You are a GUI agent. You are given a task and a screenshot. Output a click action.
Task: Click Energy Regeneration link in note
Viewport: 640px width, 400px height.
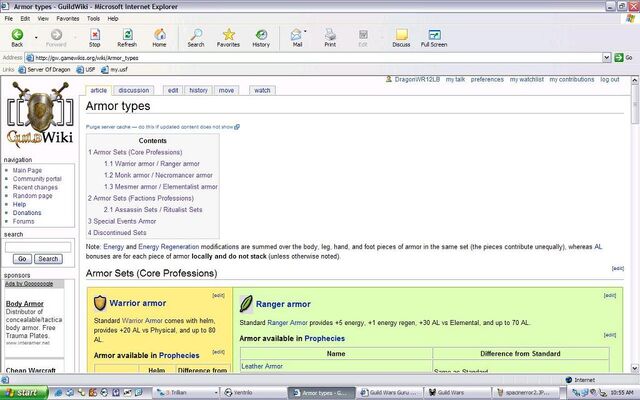169,247
